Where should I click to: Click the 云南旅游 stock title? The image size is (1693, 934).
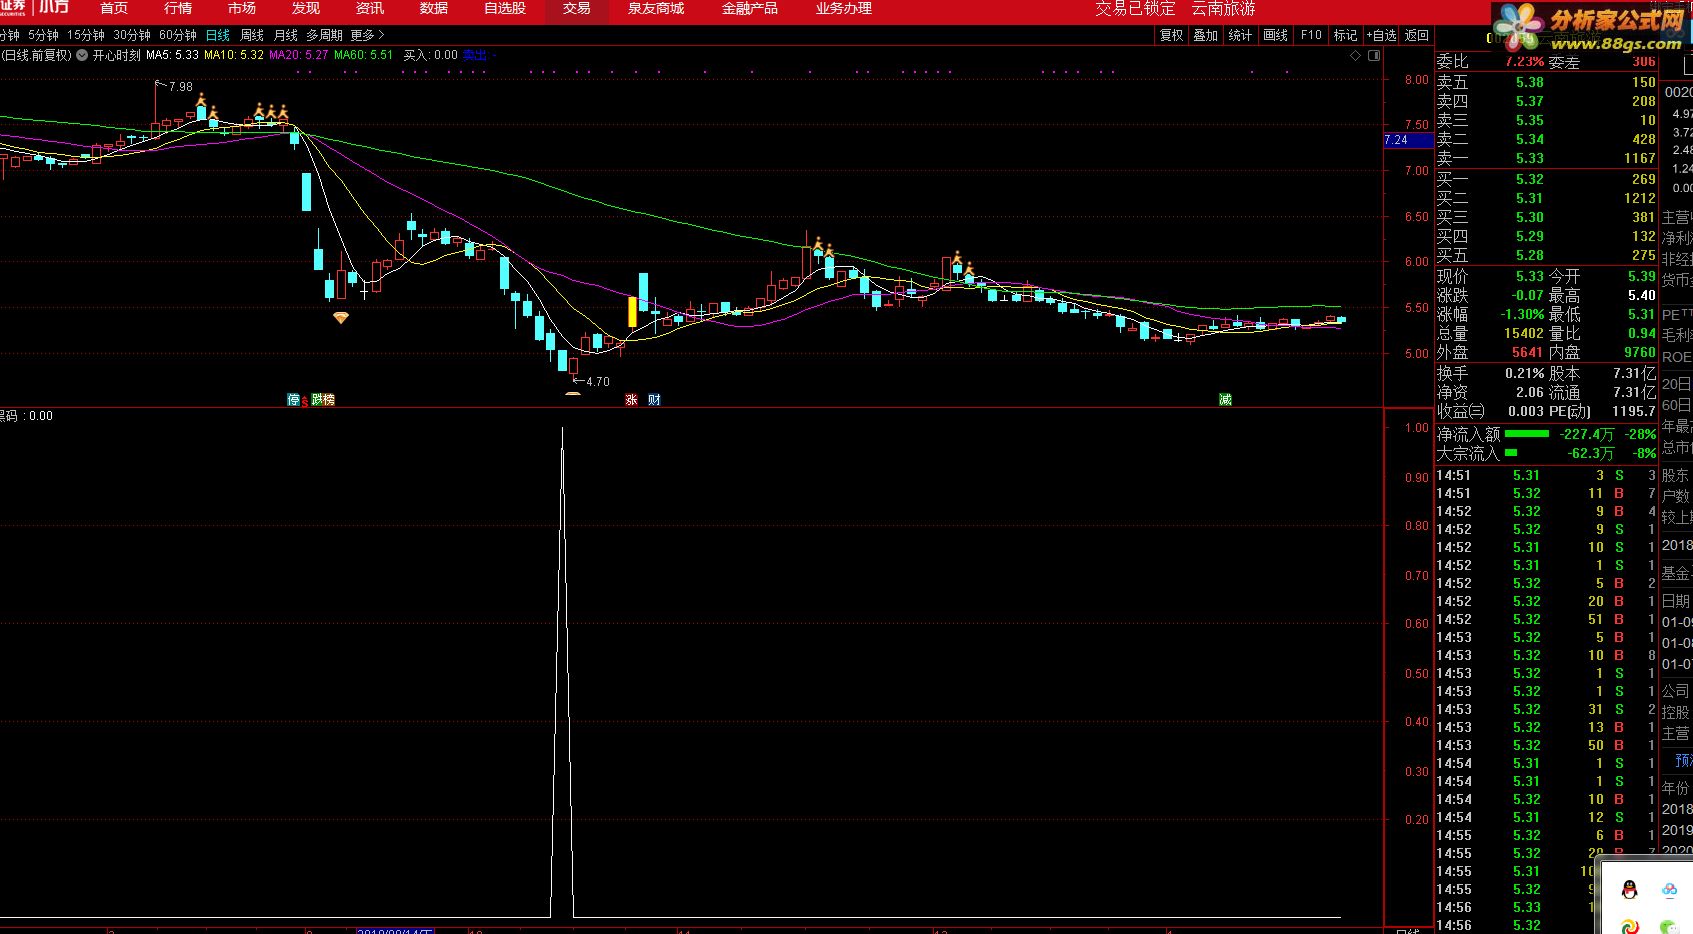pos(1223,9)
